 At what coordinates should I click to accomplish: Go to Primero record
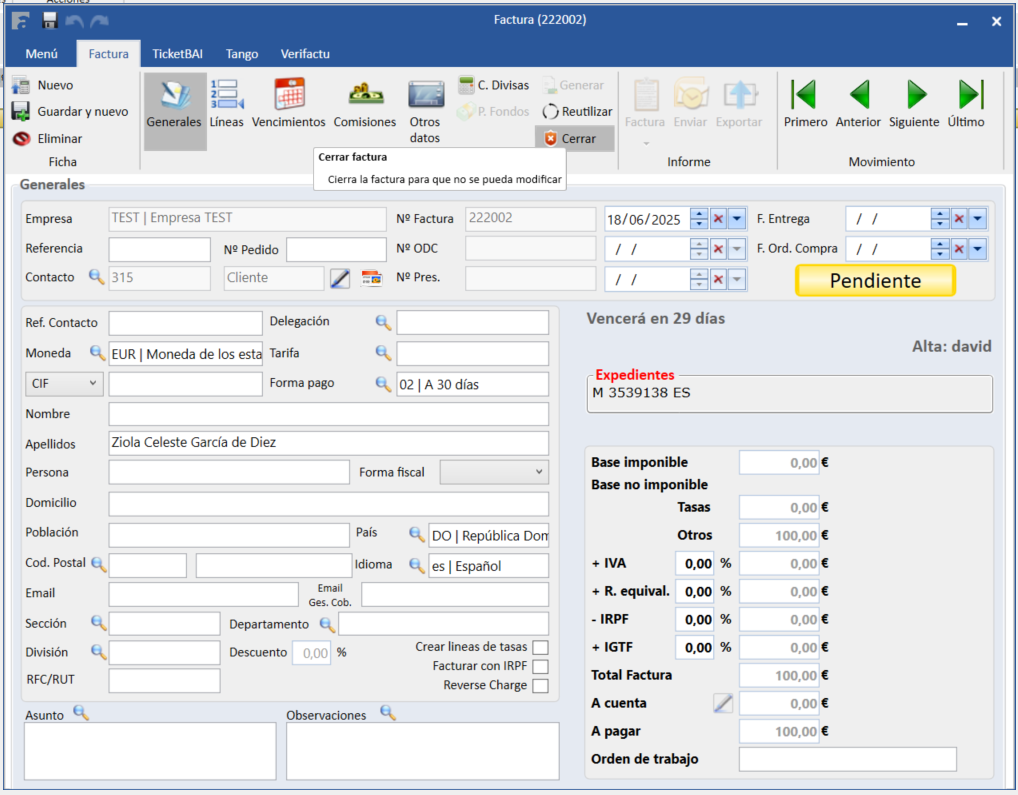coord(805,104)
